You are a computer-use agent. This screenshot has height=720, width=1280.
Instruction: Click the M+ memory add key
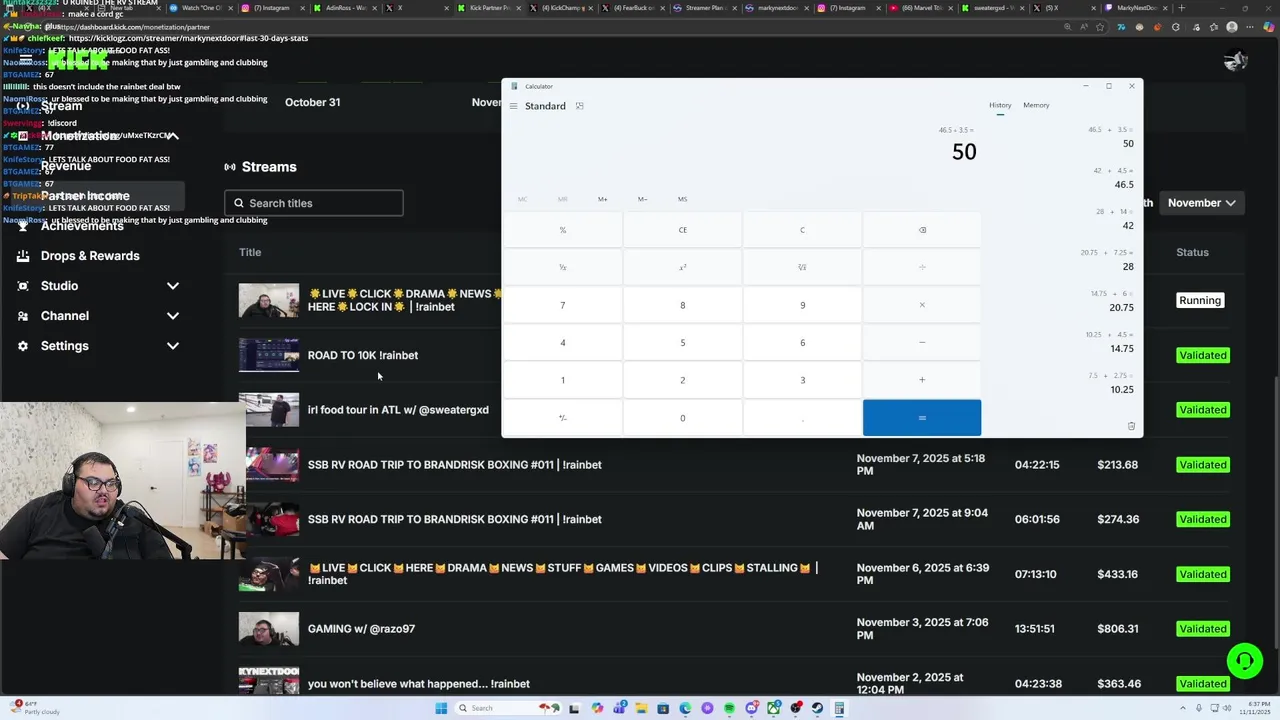[x=602, y=199]
